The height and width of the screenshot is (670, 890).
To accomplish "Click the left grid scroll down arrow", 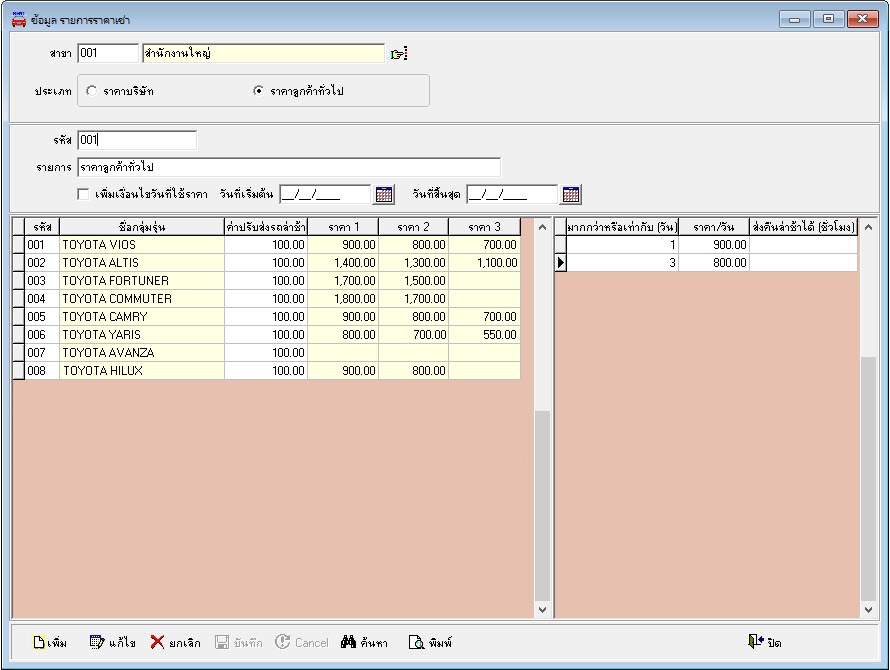I will 542,609.
